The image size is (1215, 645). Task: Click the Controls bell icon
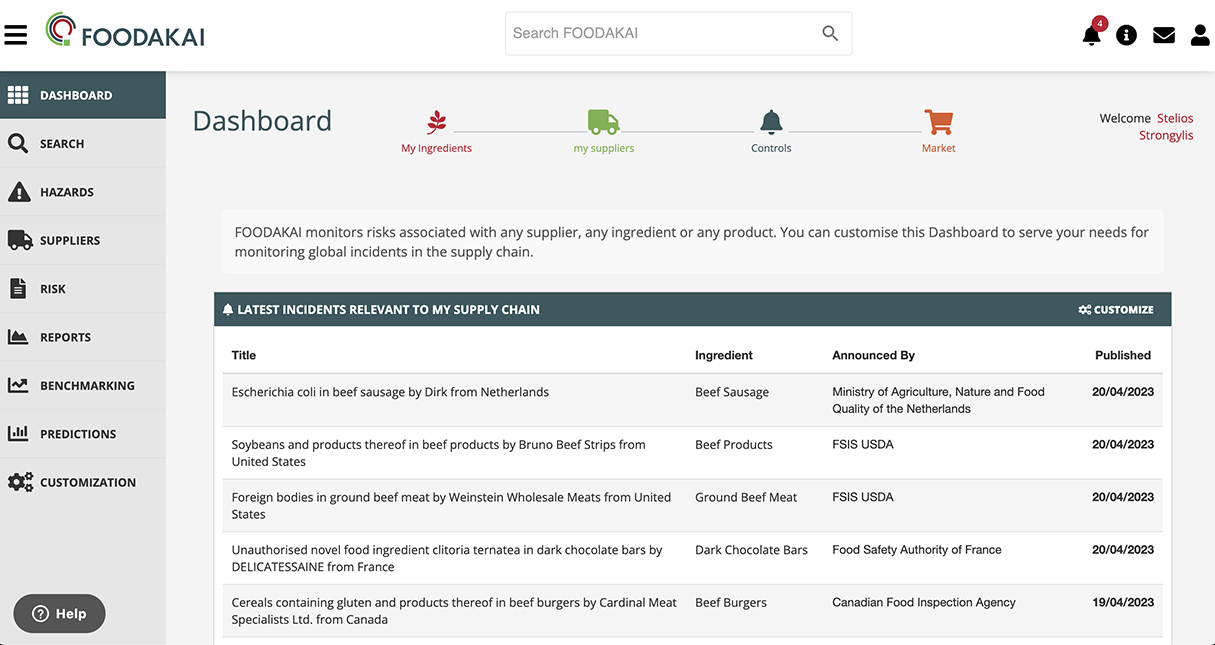[771, 122]
